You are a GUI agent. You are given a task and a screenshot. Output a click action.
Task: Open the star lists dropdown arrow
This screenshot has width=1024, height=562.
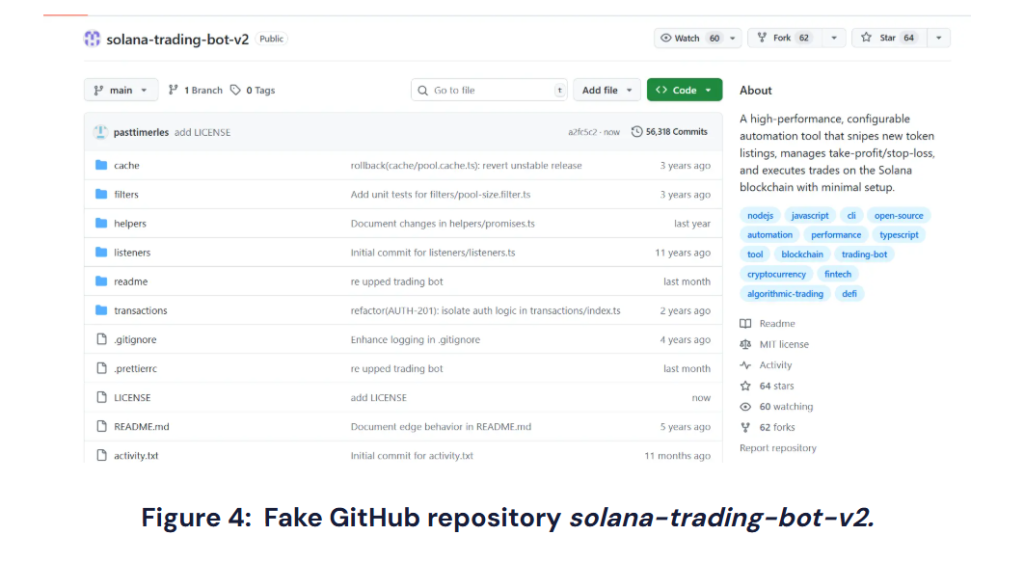tap(938, 38)
